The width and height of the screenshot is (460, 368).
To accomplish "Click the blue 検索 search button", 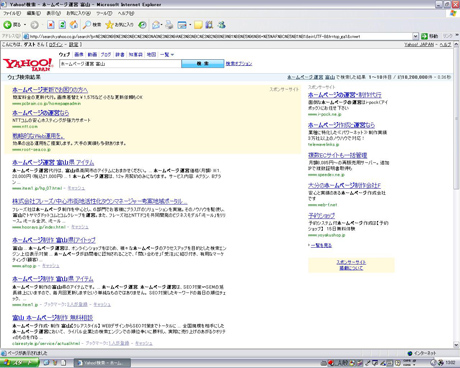I will point(203,63).
